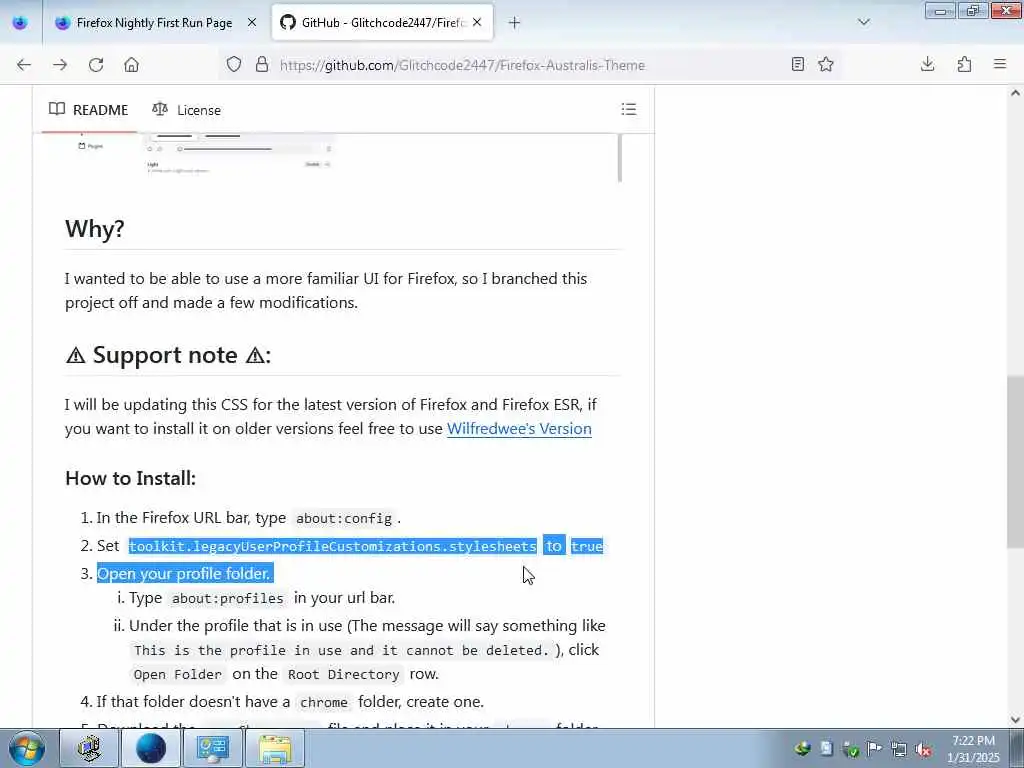Click the 7:22 PM taskbar clock

click(x=974, y=749)
